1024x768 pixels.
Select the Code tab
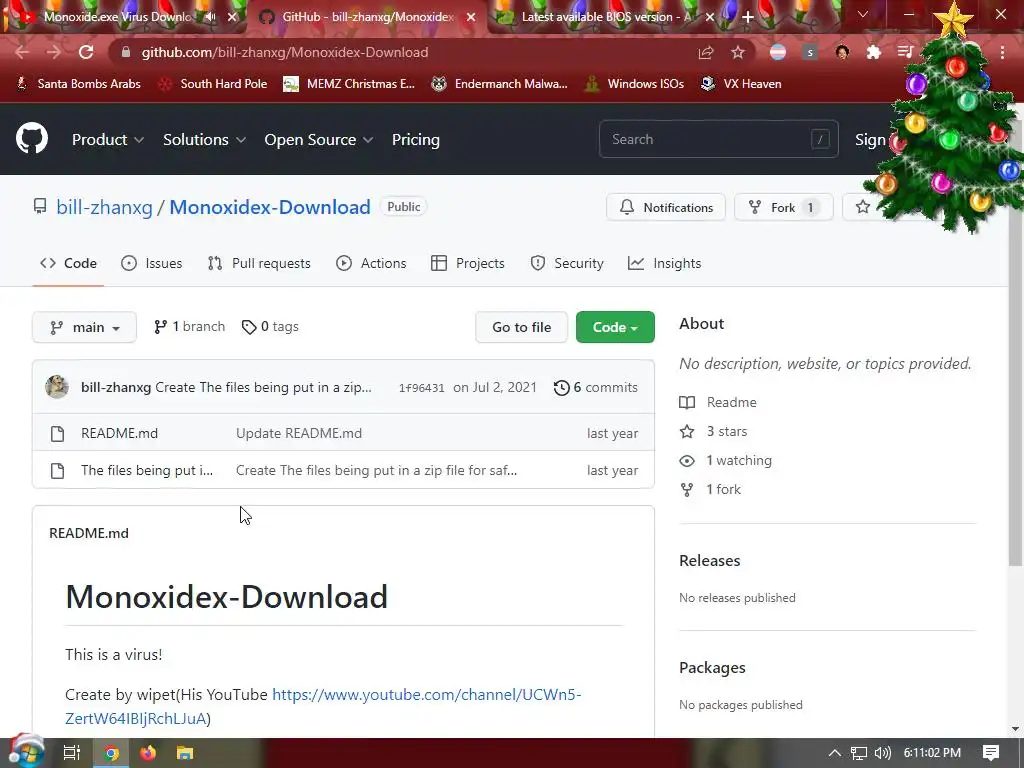(x=68, y=263)
